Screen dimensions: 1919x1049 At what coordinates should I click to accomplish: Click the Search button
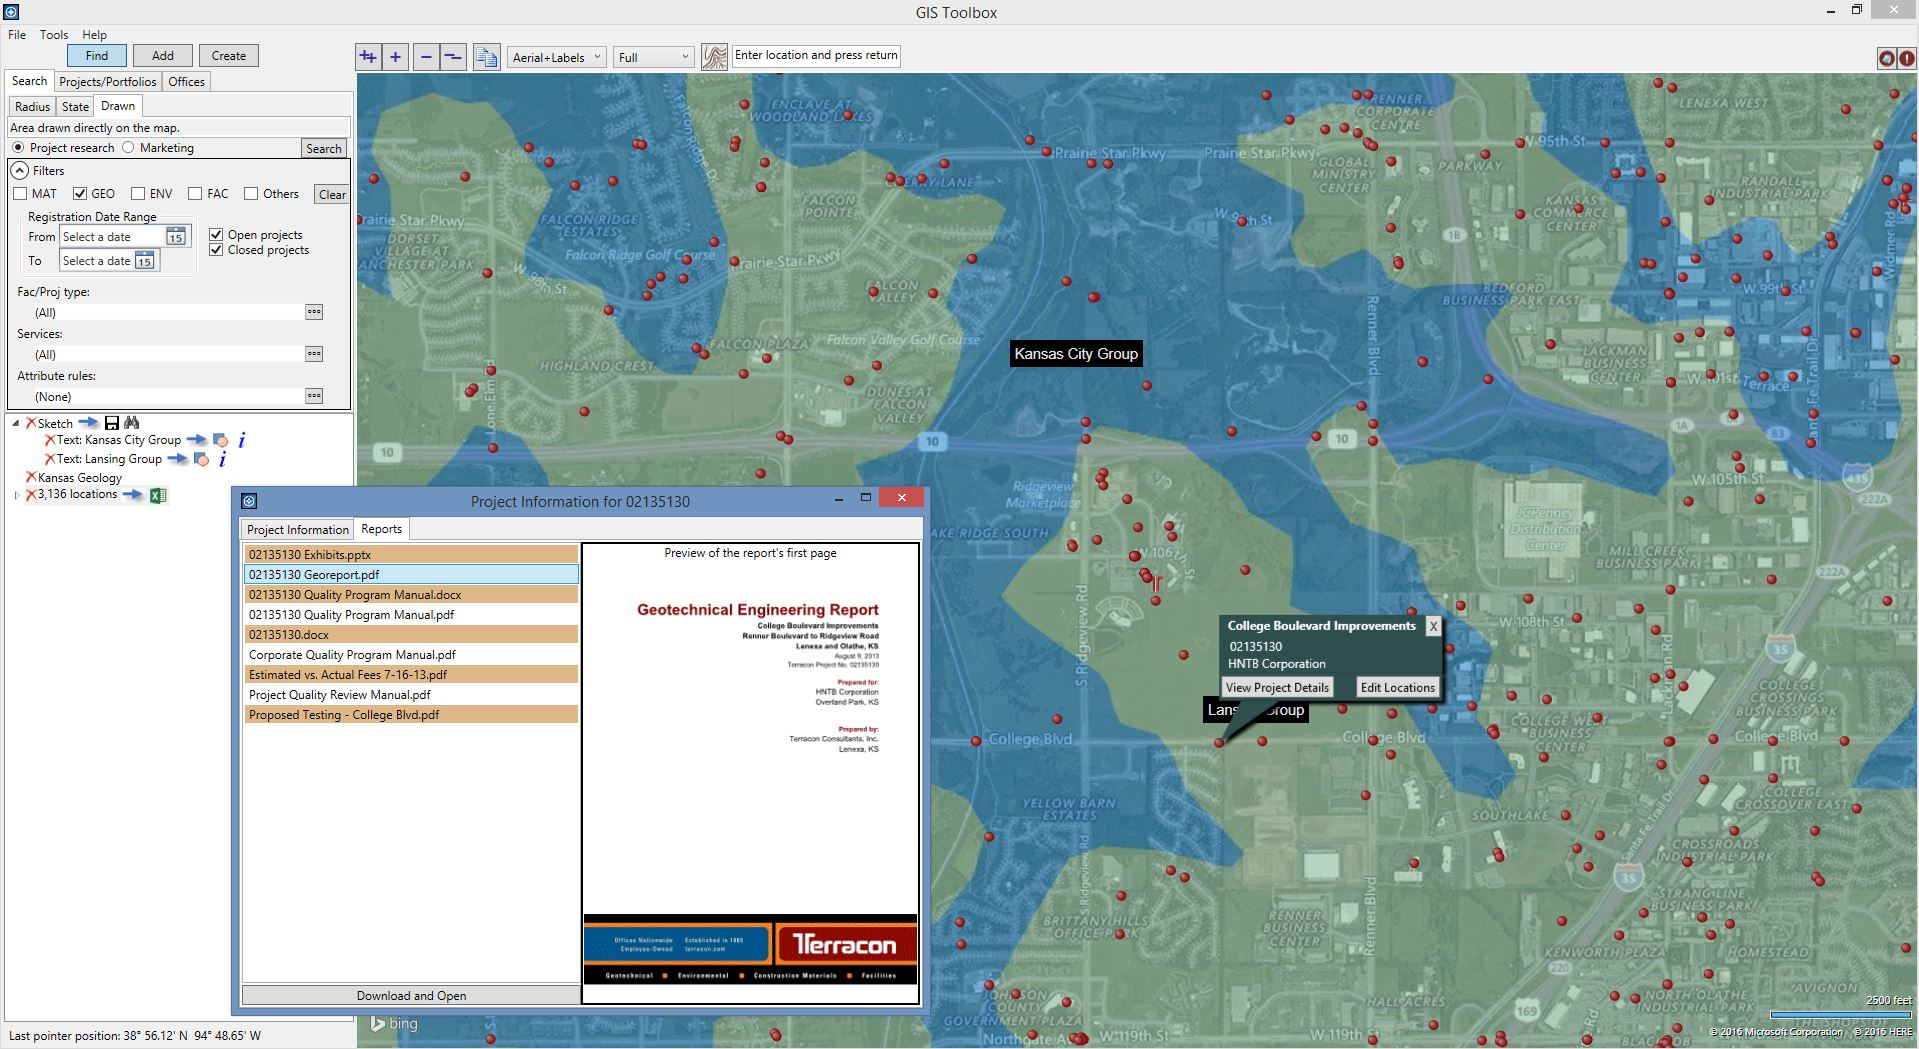(324, 148)
